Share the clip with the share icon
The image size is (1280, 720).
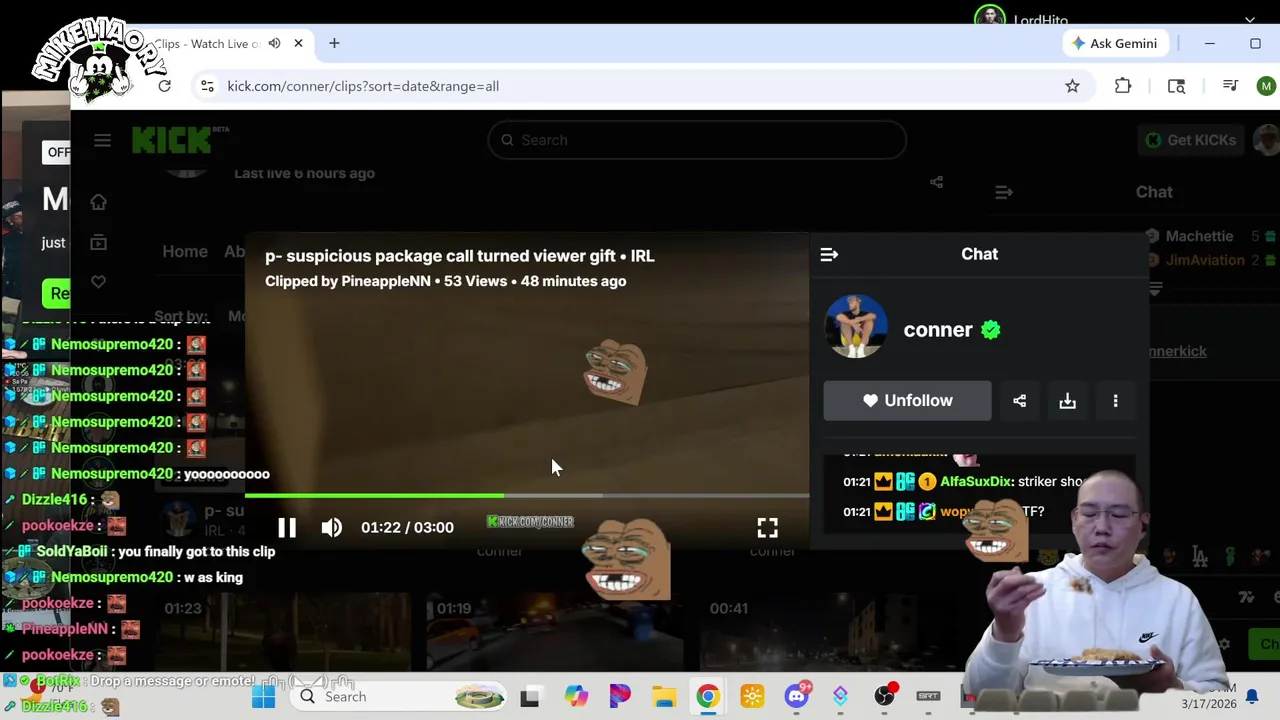point(1019,400)
